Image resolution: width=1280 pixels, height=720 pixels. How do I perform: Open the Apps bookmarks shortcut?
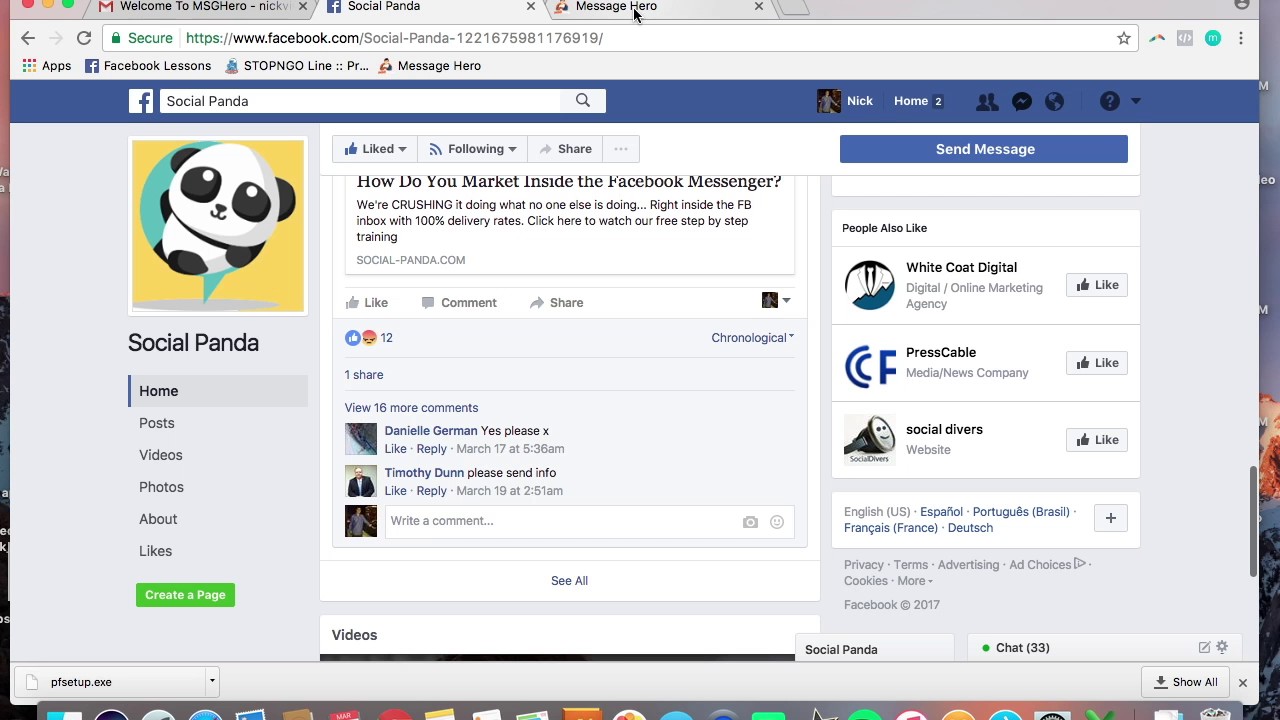pos(47,66)
